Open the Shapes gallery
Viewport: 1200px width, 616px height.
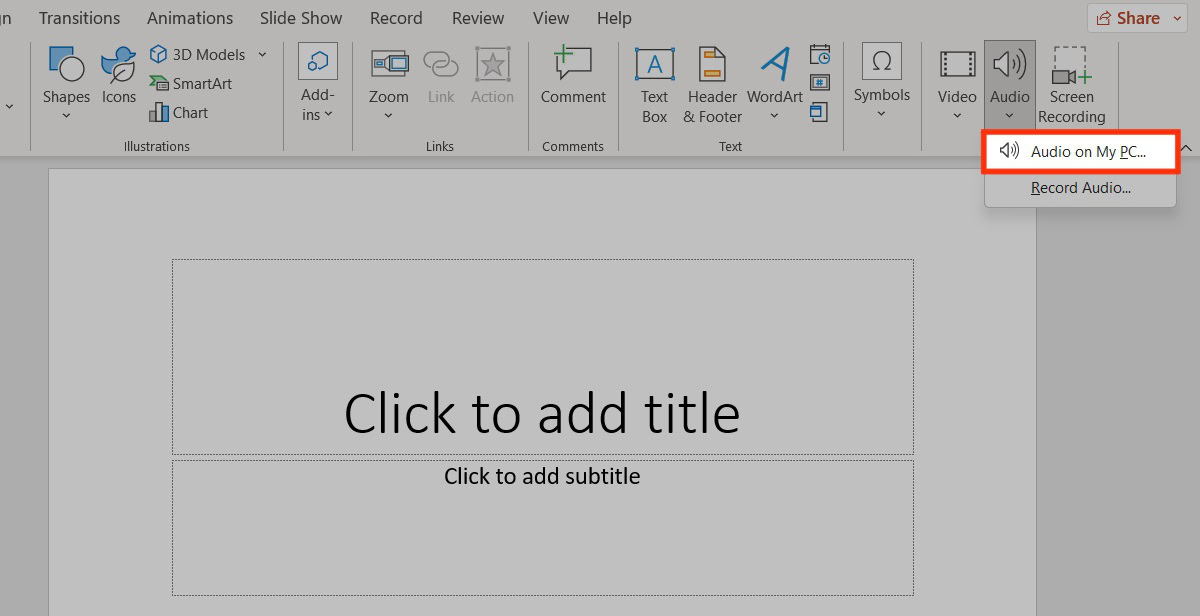click(x=66, y=80)
